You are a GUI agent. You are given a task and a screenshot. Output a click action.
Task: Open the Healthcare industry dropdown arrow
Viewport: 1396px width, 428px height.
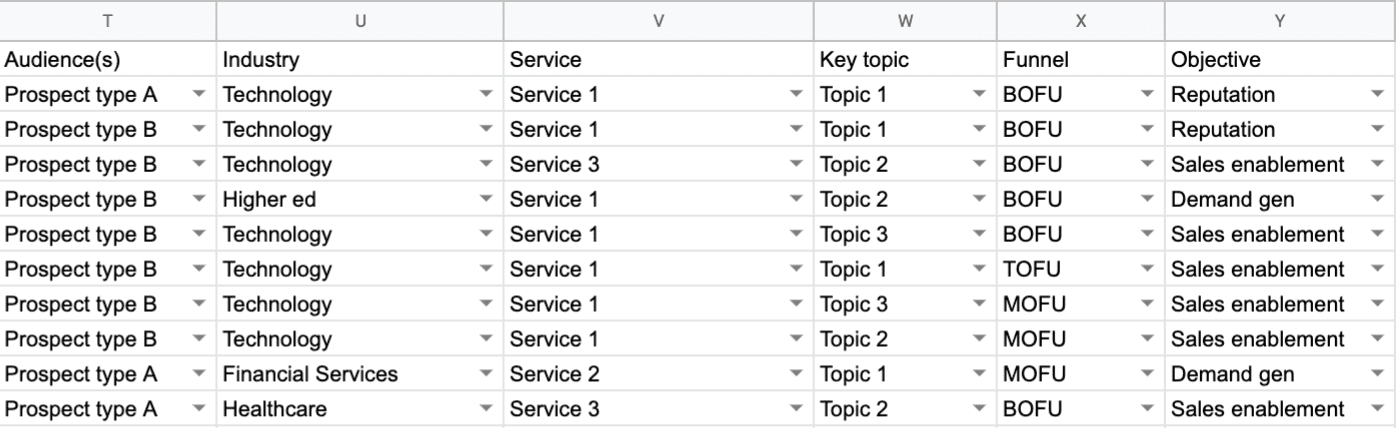tap(487, 409)
